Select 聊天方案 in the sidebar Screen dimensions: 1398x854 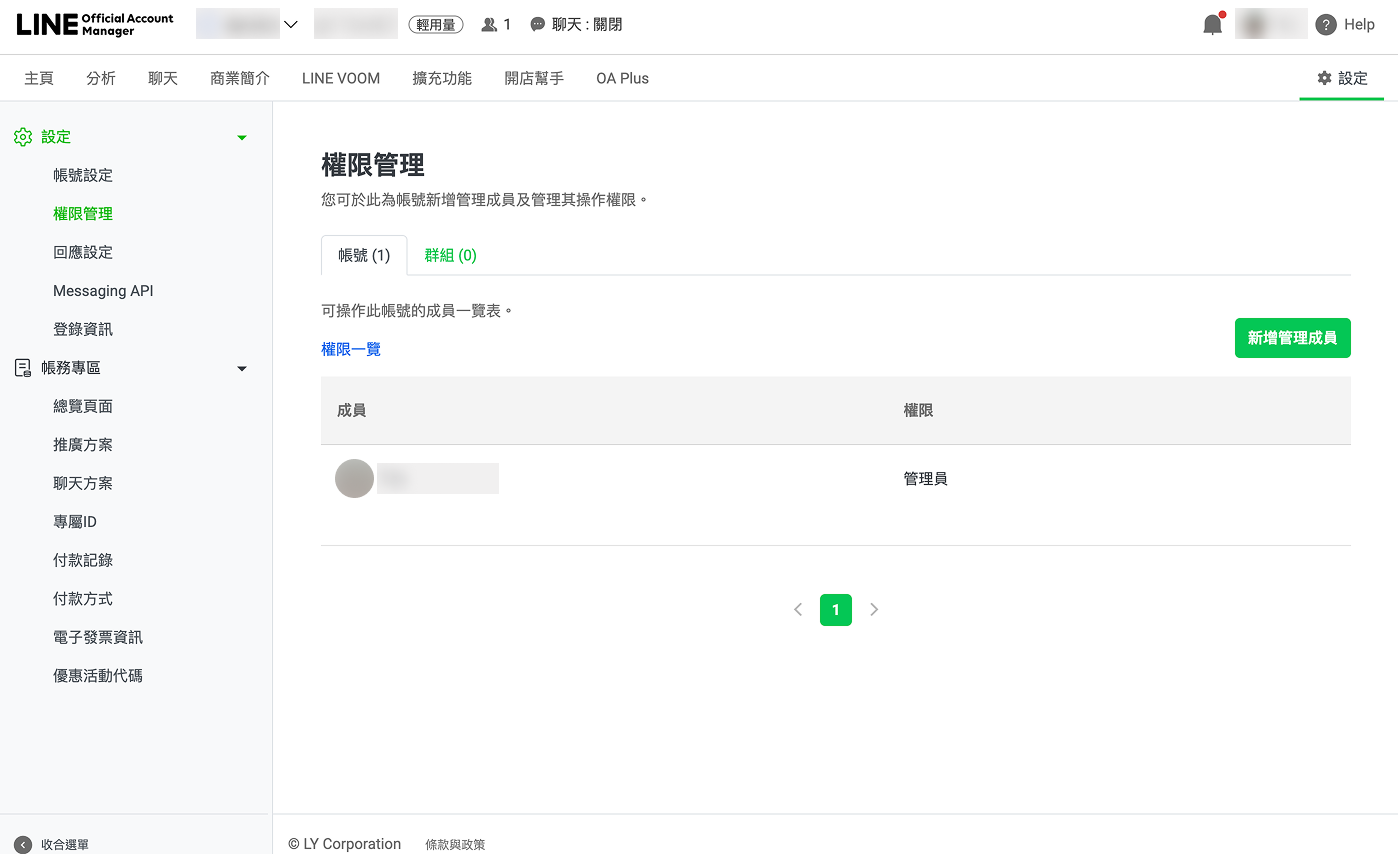[x=83, y=483]
